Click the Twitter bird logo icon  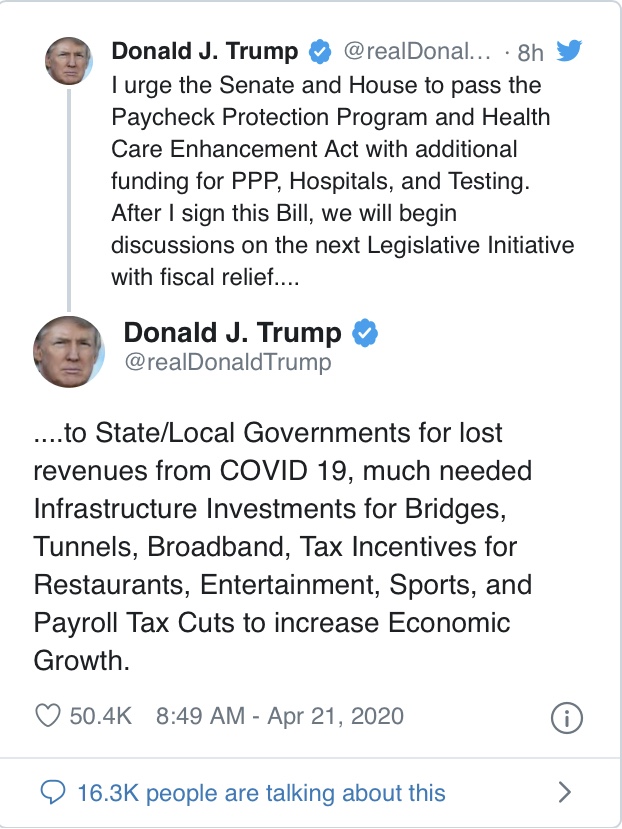pyautogui.click(x=568, y=51)
